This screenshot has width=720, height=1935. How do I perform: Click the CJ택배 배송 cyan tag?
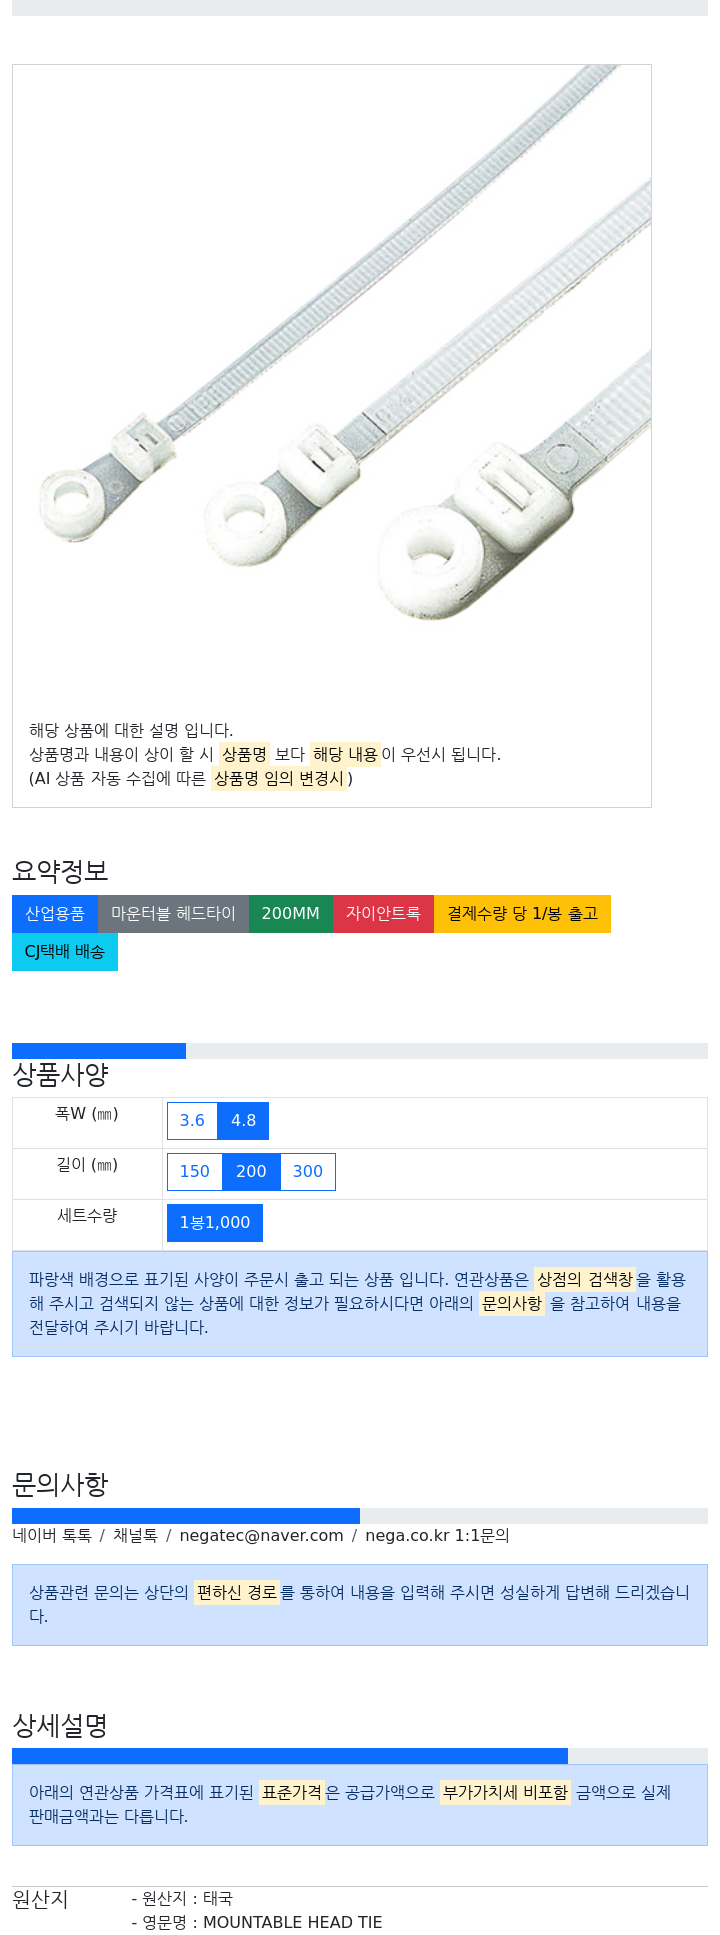(65, 952)
